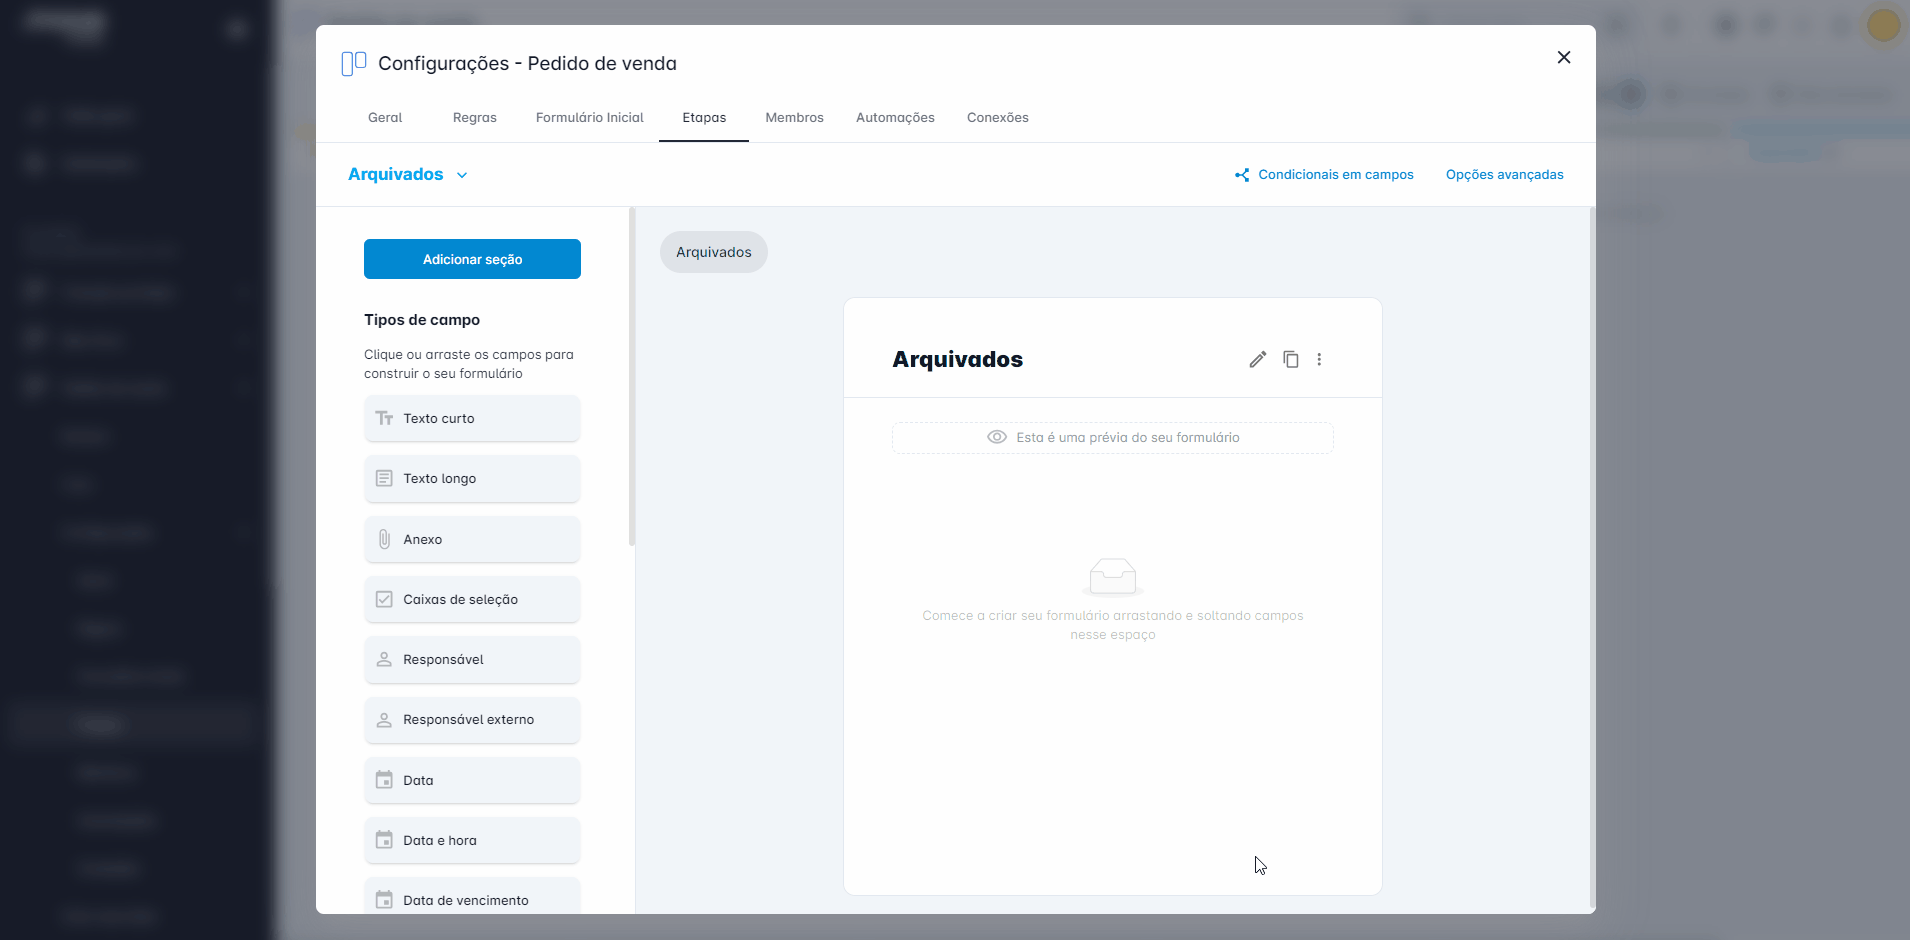Click the empty inbox illustration in the form
Screen dimensions: 1910x940
click(x=1113, y=576)
